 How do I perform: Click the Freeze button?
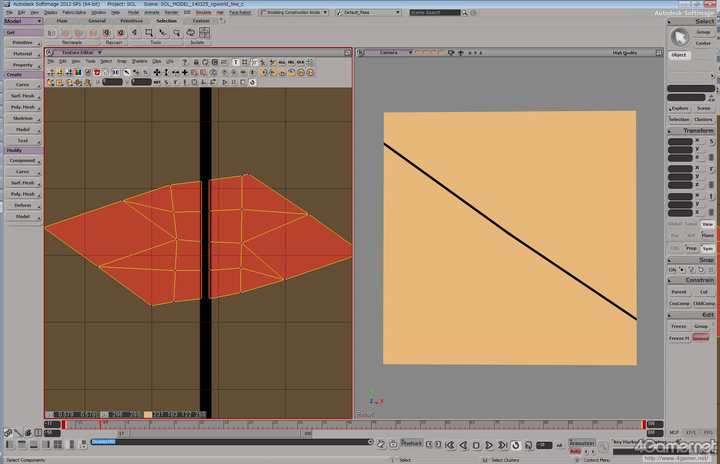[x=678, y=326]
